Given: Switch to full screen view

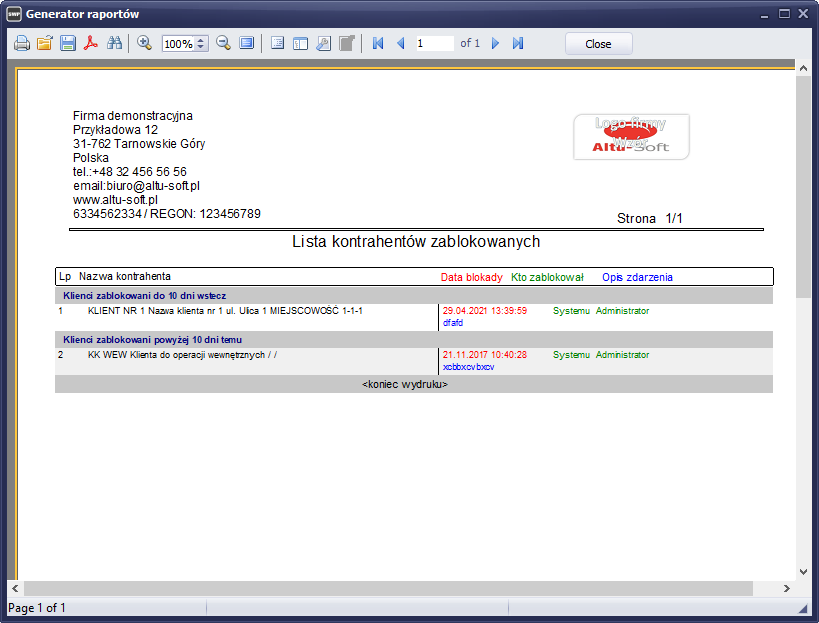Looking at the screenshot, I should 247,44.
